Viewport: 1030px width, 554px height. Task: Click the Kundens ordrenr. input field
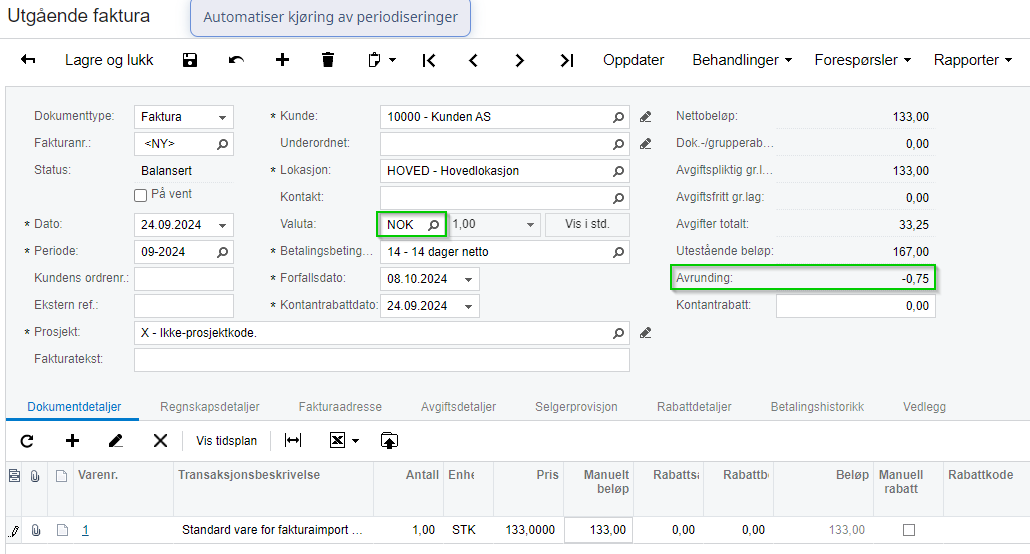pyautogui.click(x=184, y=279)
